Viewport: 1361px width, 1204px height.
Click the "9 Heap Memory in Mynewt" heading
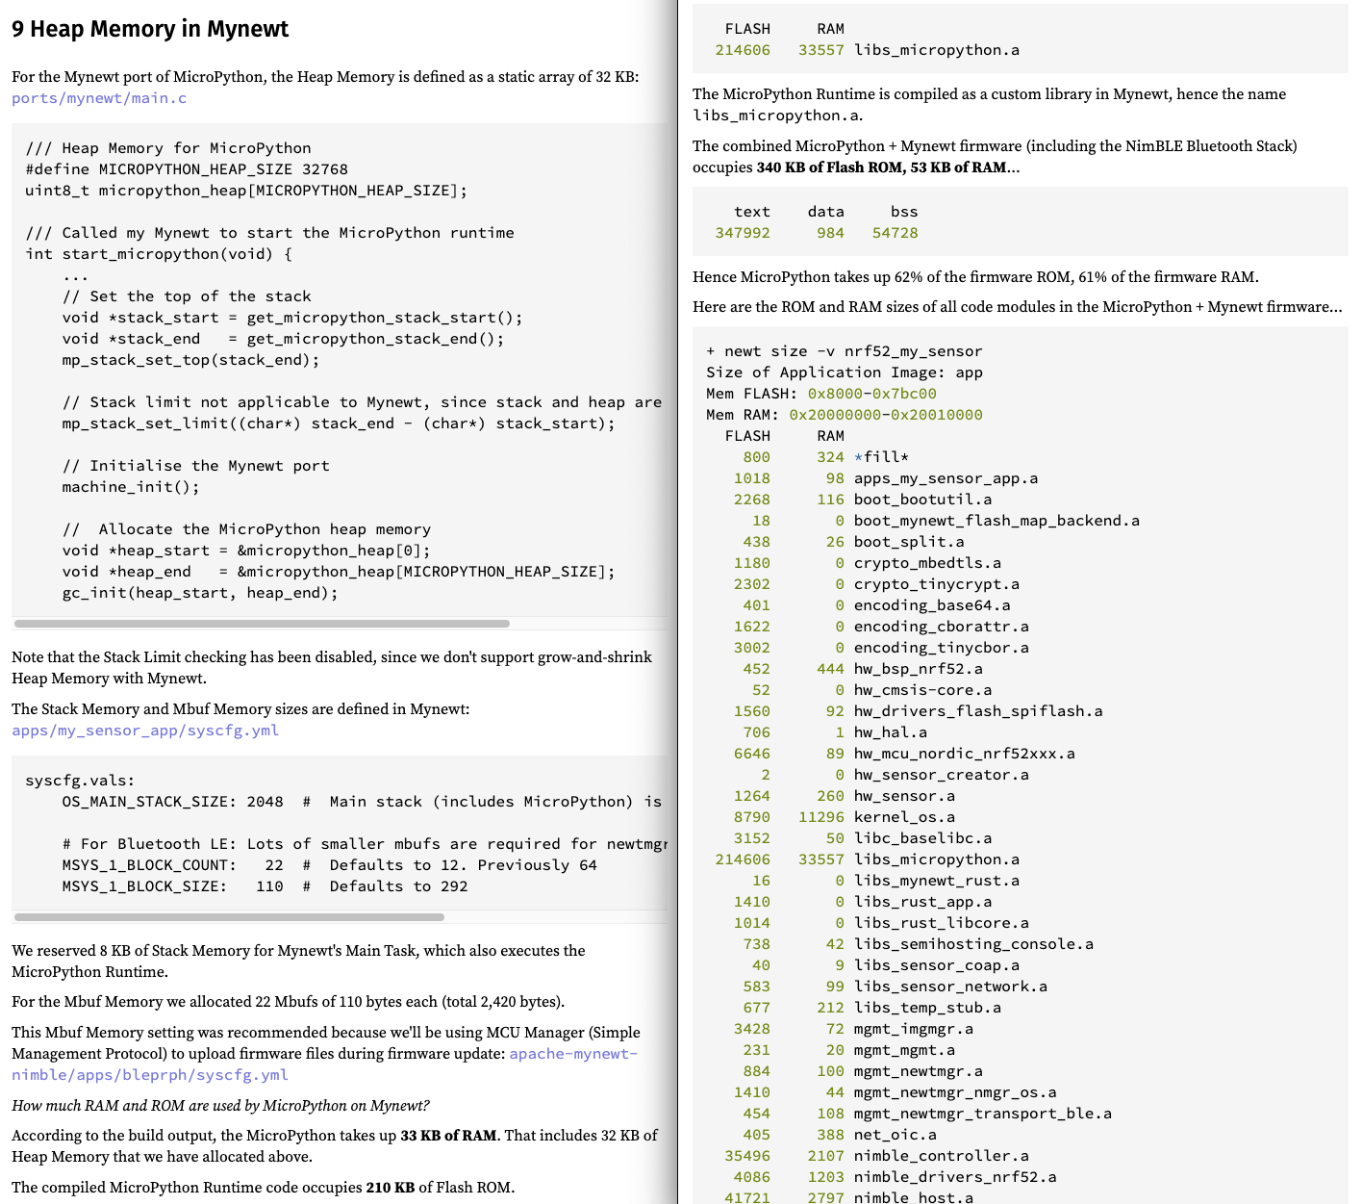pos(150,29)
